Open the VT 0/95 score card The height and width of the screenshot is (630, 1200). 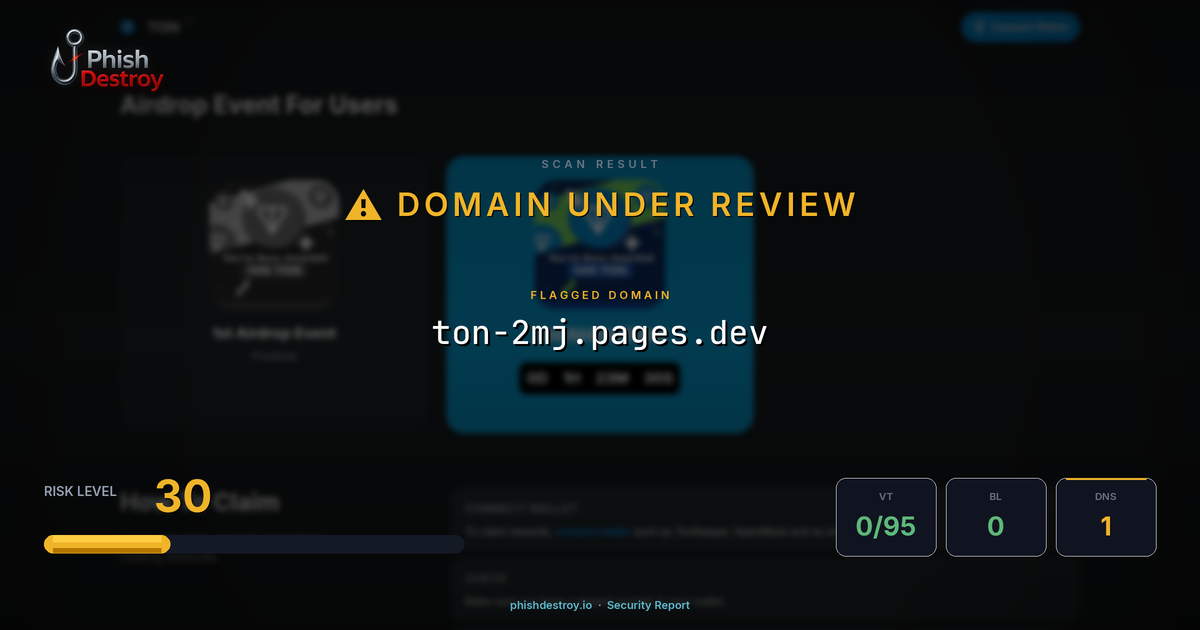click(886, 517)
